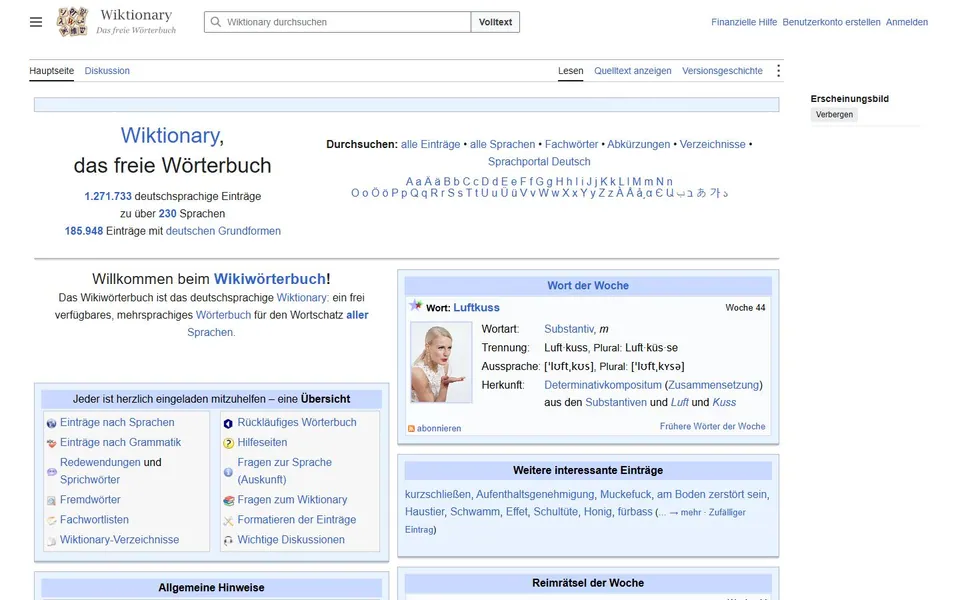Click the bold Wikiwörterbuch link
Viewport: 960px width, 600px height.
click(269, 279)
